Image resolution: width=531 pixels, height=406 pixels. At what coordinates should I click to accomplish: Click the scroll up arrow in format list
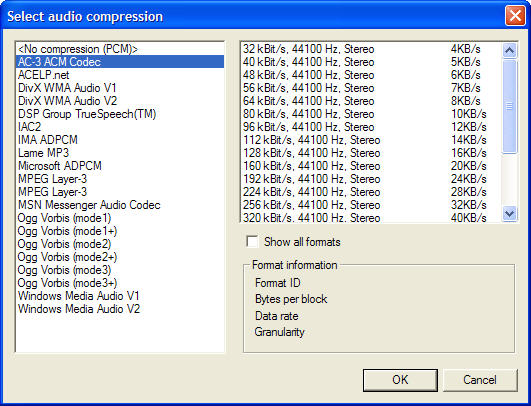pyautogui.click(x=509, y=50)
